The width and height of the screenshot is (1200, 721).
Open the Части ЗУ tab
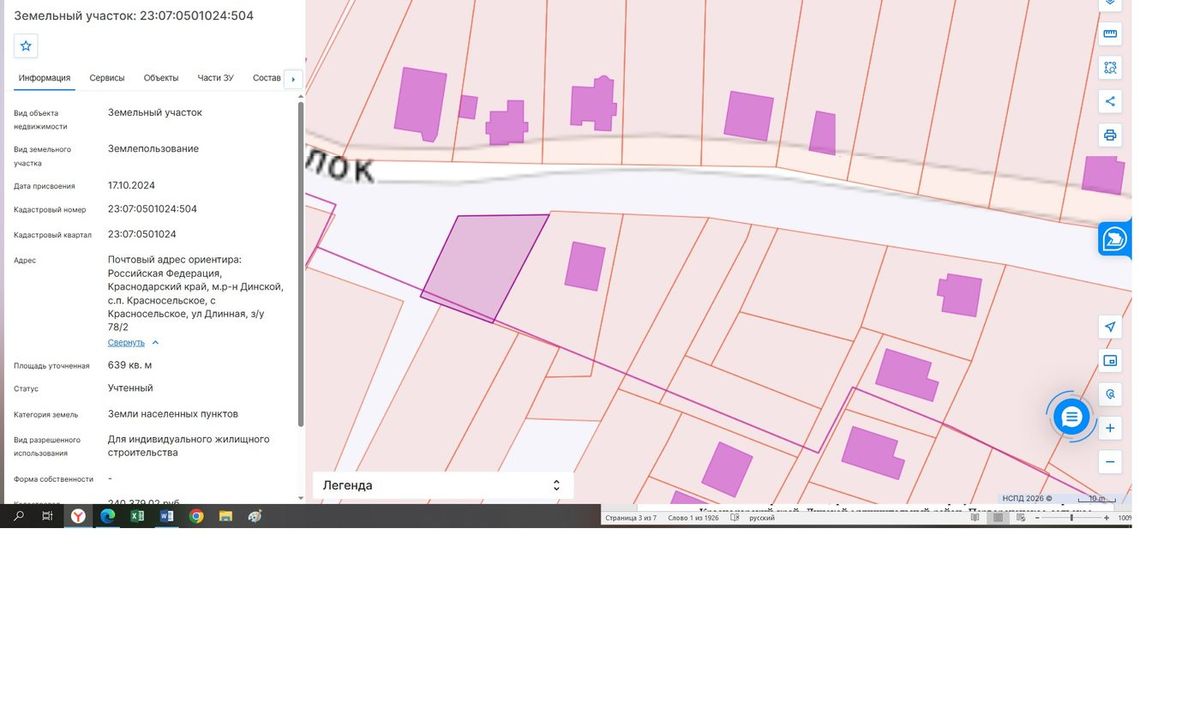(x=215, y=78)
